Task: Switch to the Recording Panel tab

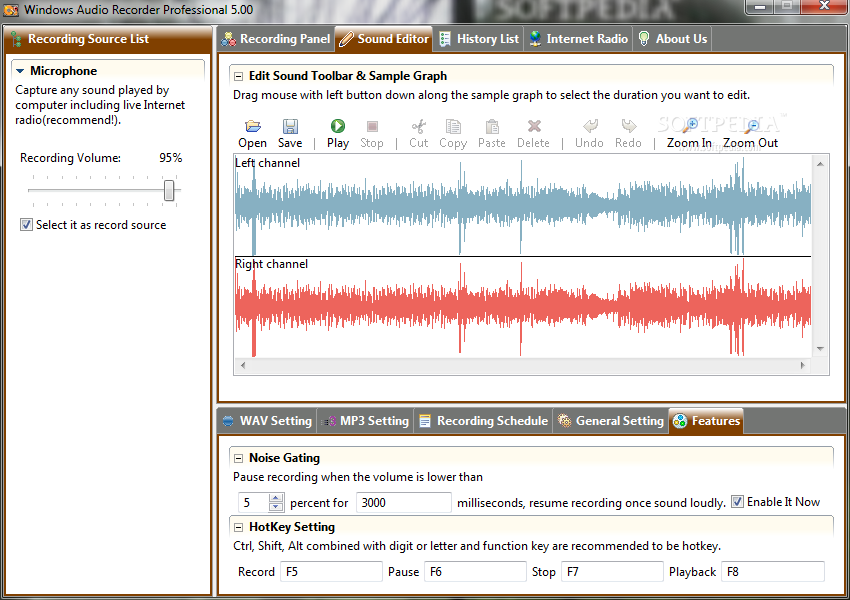Action: coord(276,39)
